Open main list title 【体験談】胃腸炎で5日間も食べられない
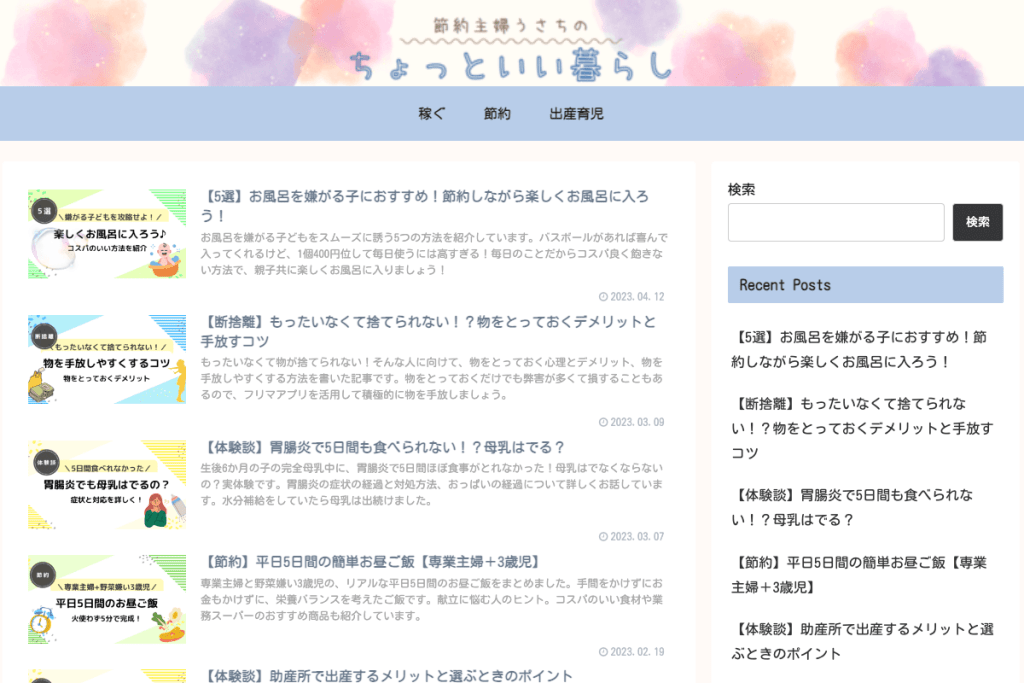This screenshot has height=683, width=1024. (x=383, y=447)
